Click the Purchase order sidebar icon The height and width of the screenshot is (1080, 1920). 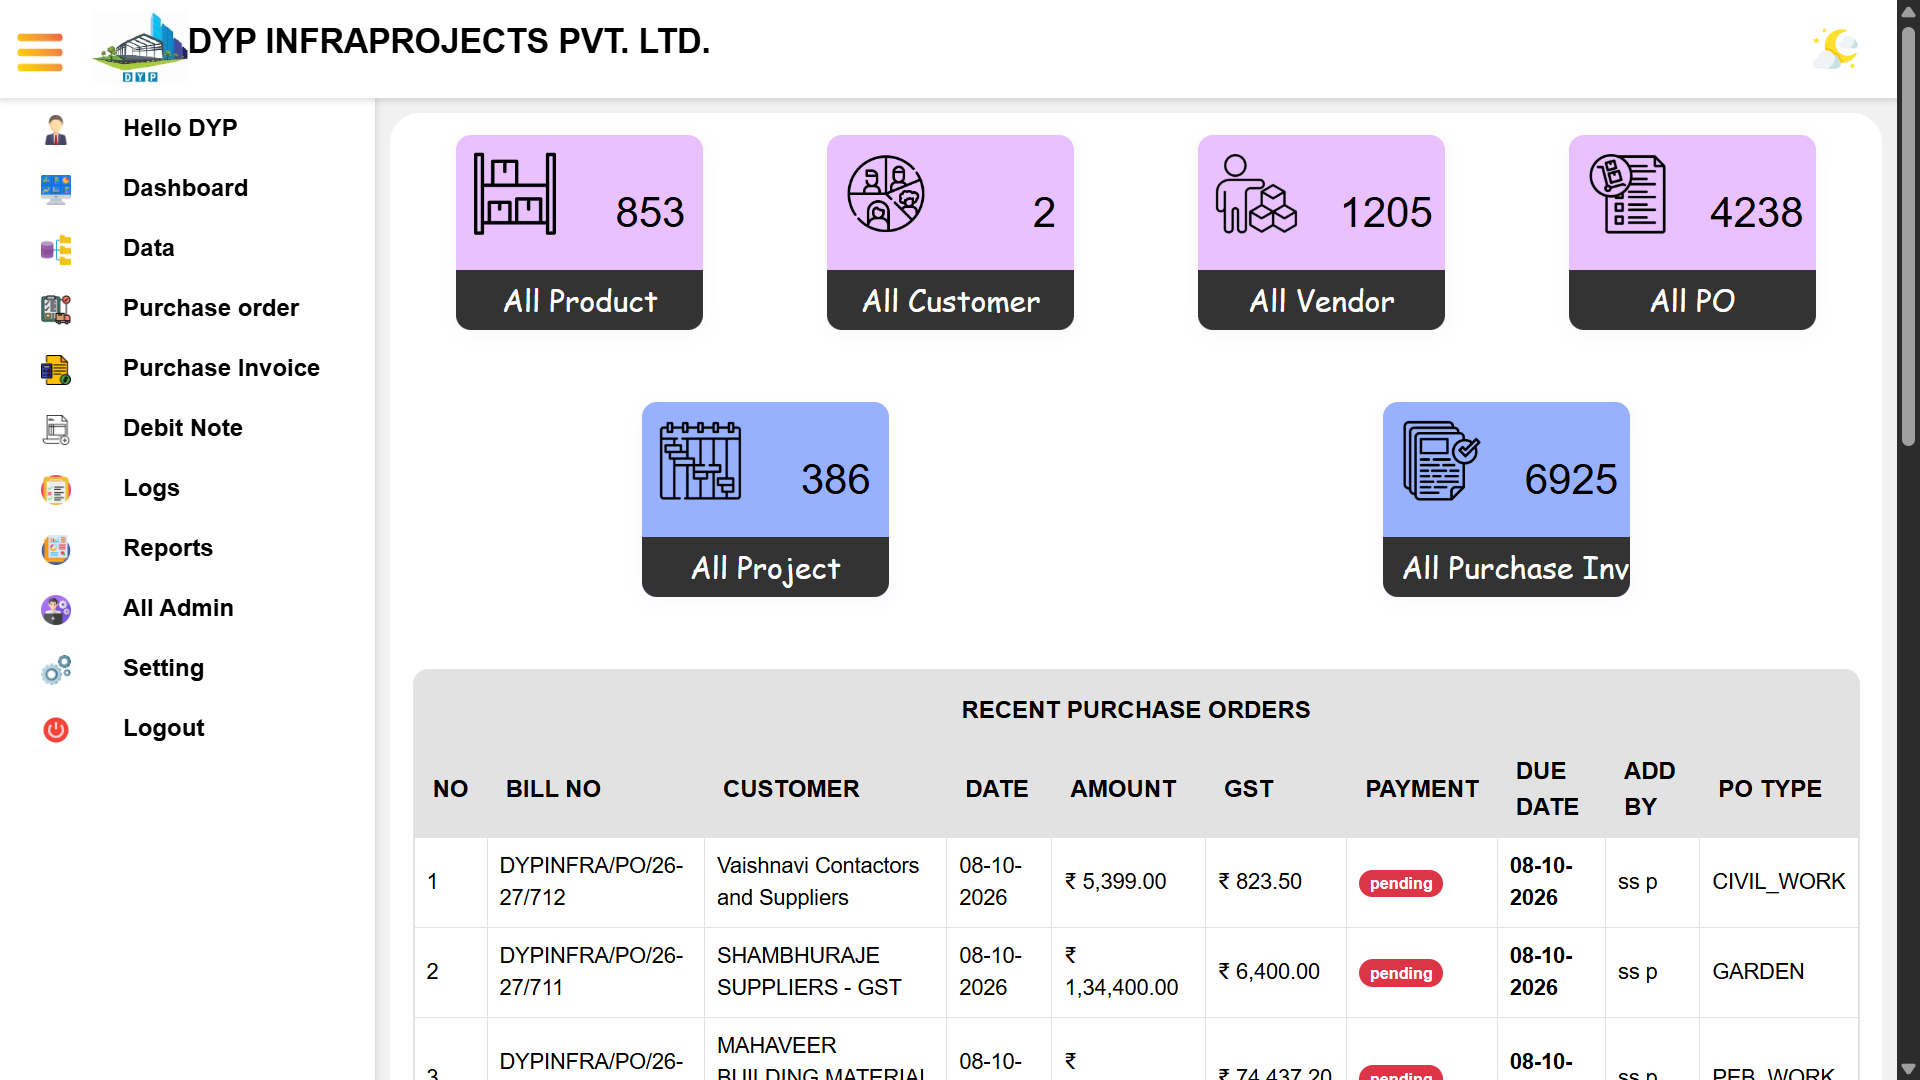tap(56, 309)
